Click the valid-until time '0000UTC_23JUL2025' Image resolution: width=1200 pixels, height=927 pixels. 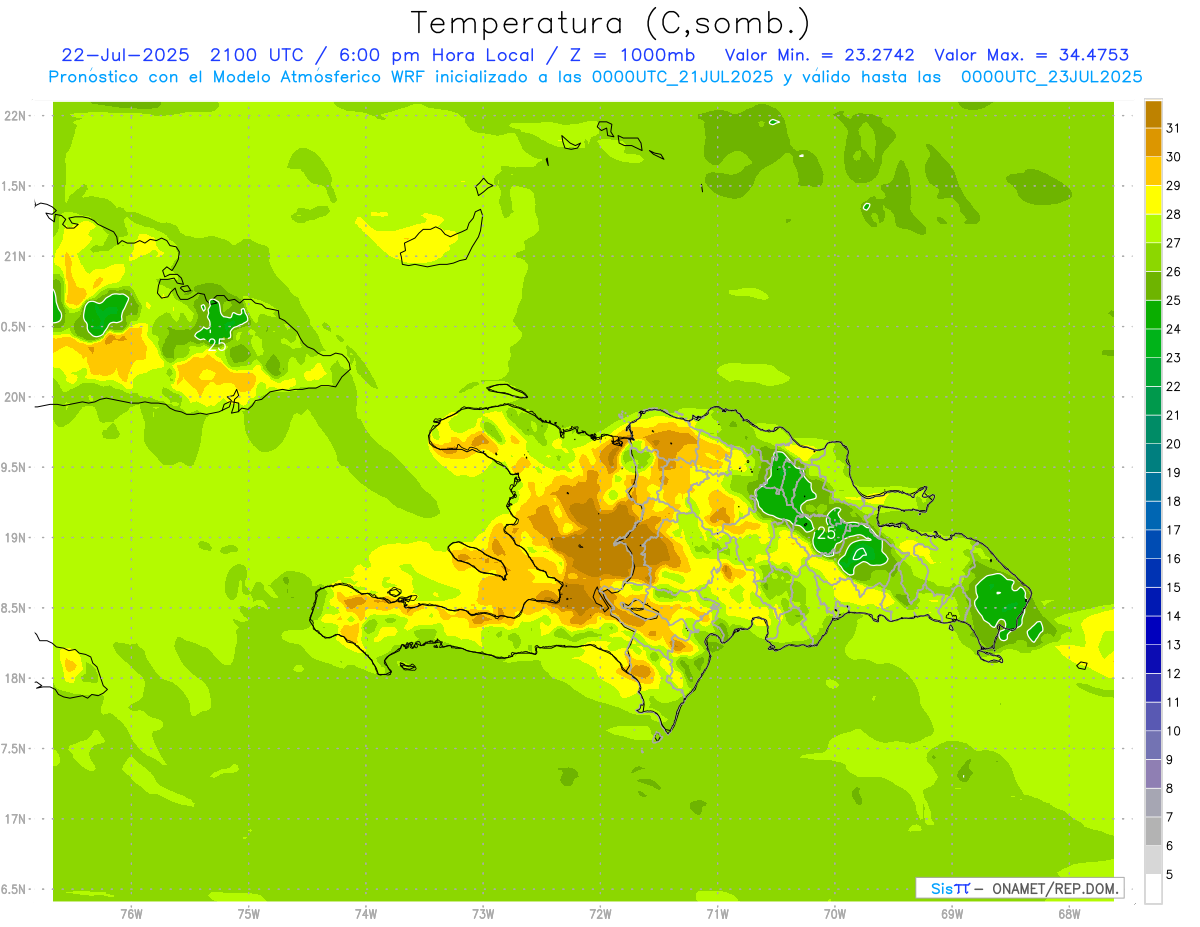coord(1052,77)
